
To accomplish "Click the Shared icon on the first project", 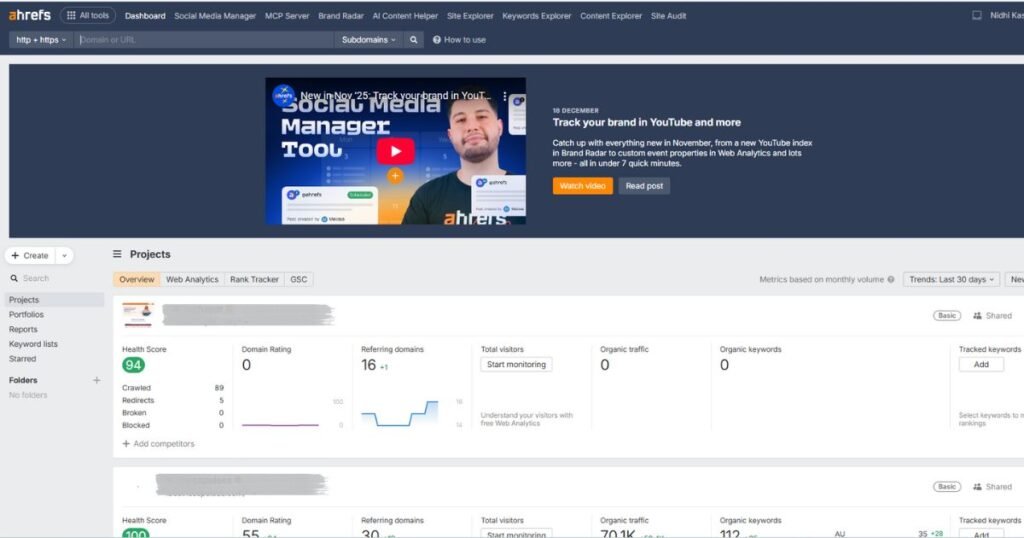I will click(x=977, y=316).
